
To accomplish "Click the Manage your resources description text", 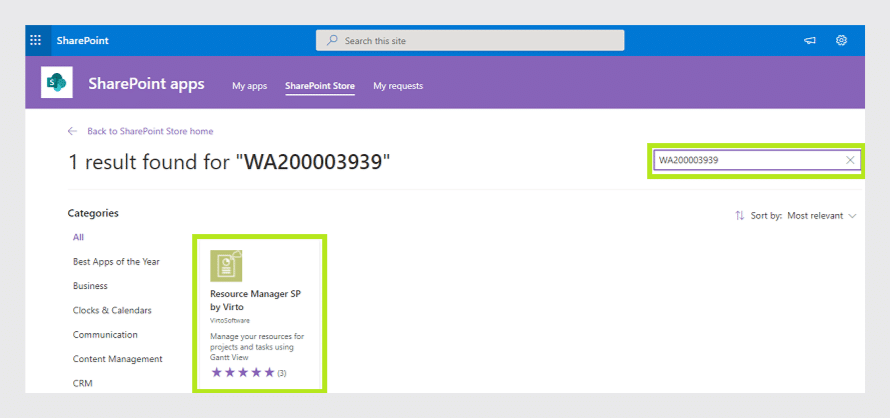I will [257, 347].
